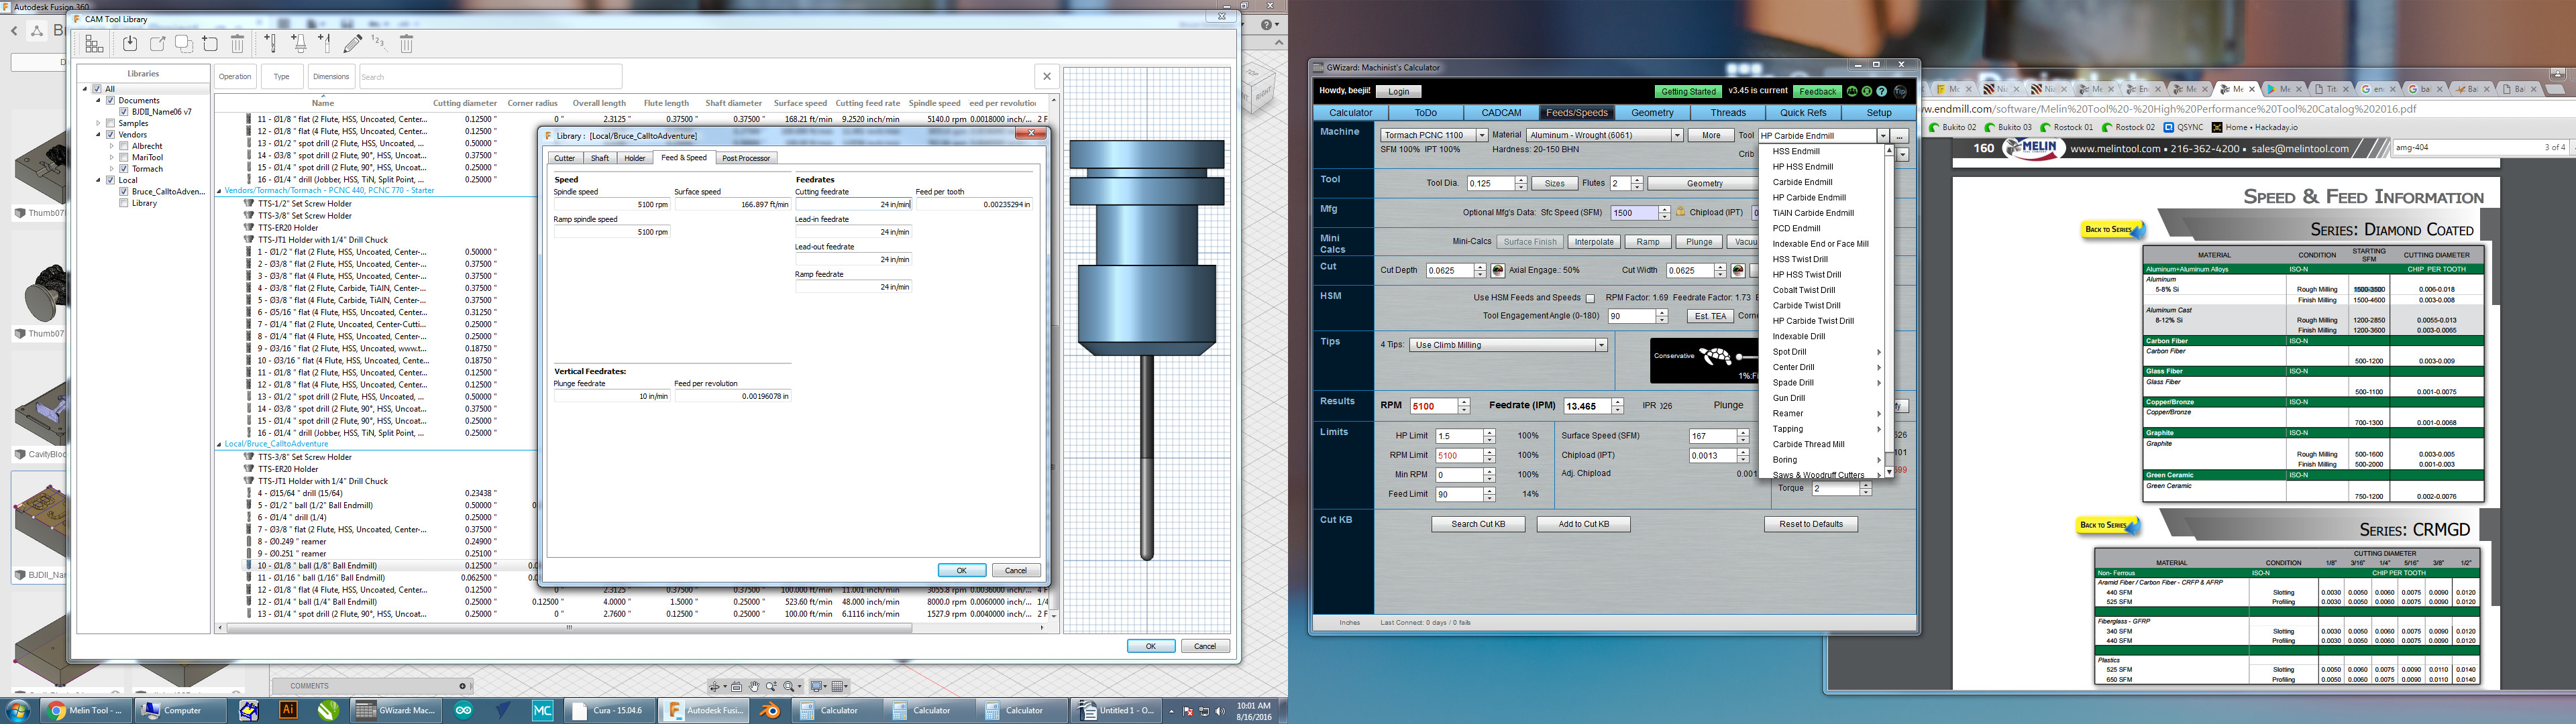Switch to the Cutter tab
Viewport: 2576px width, 724px height.
coord(565,158)
